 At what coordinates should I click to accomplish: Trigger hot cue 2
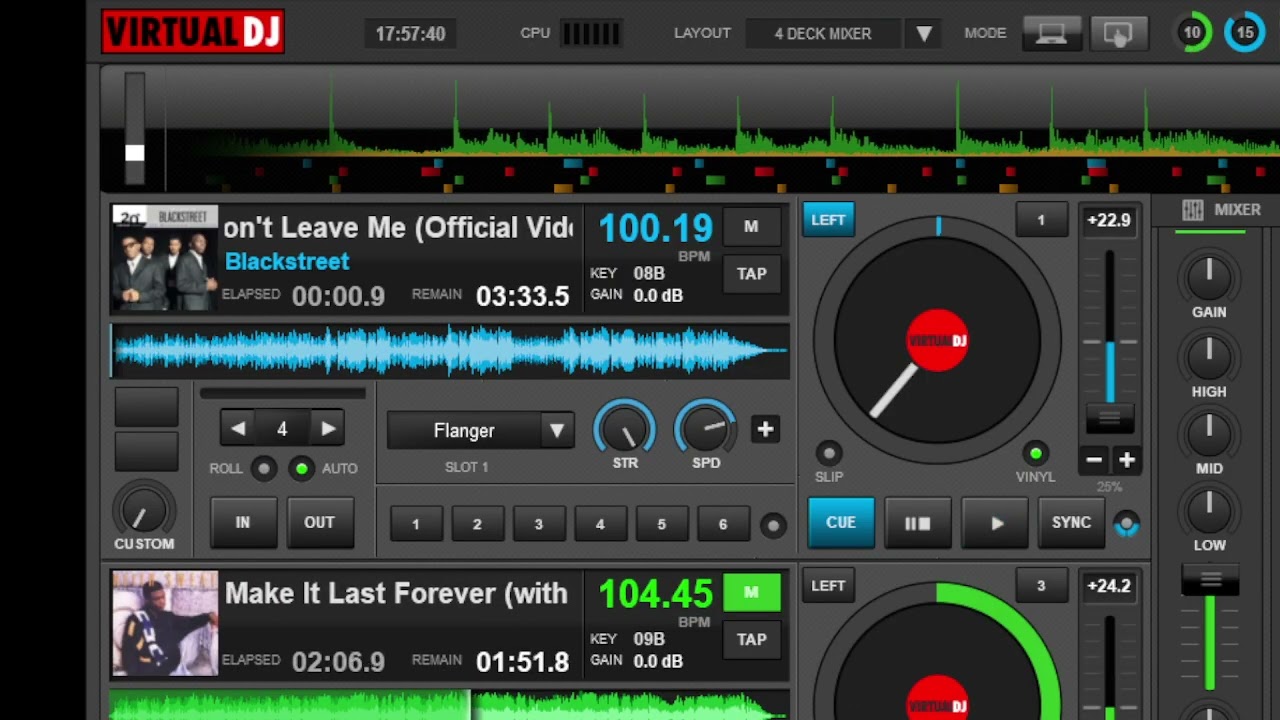point(477,524)
